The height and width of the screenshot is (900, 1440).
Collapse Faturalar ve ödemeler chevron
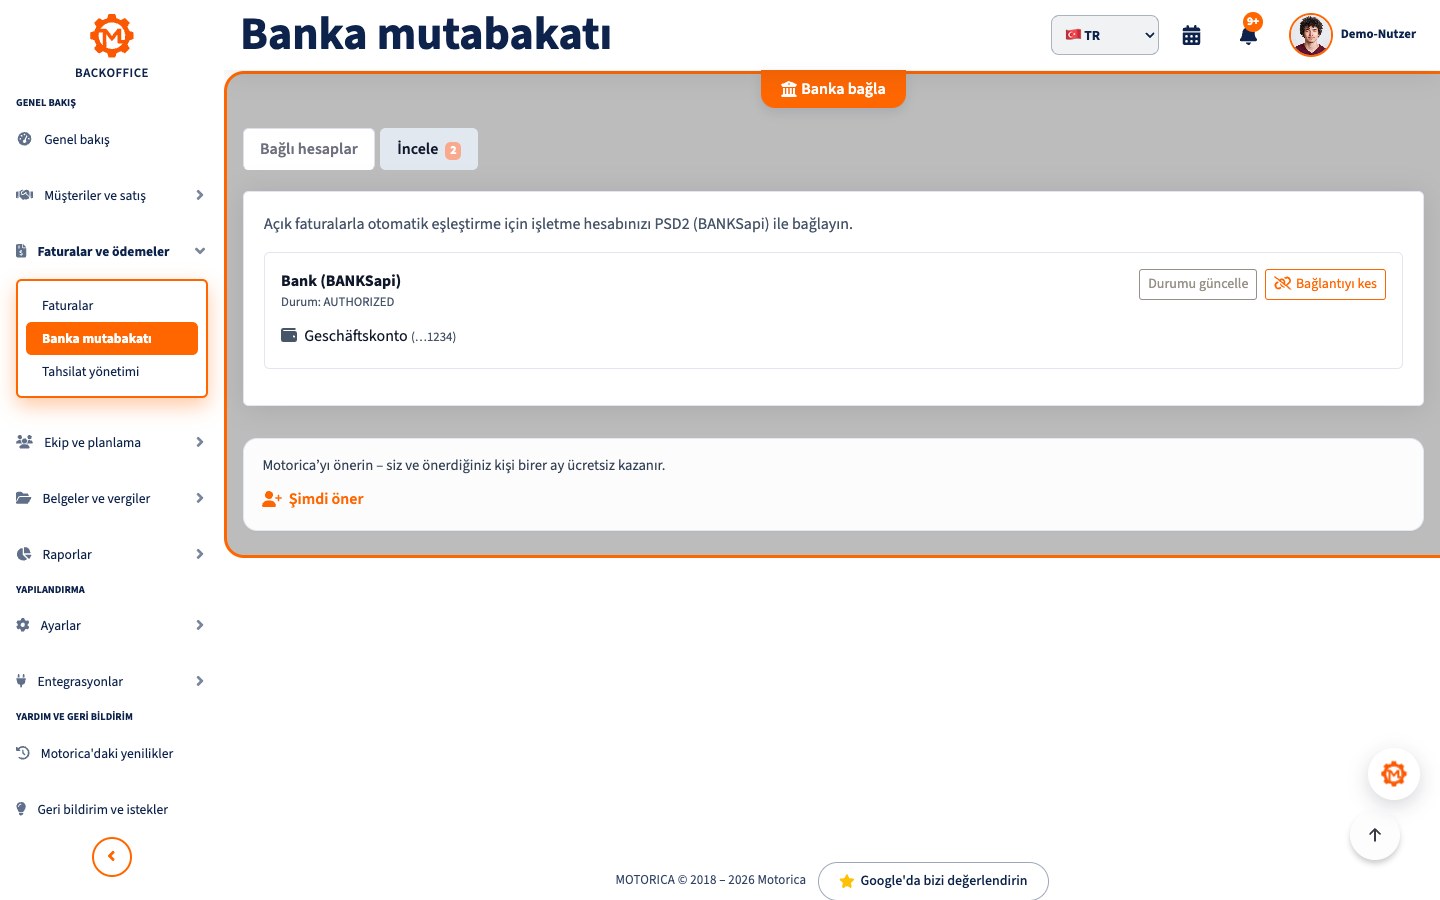pyautogui.click(x=200, y=251)
